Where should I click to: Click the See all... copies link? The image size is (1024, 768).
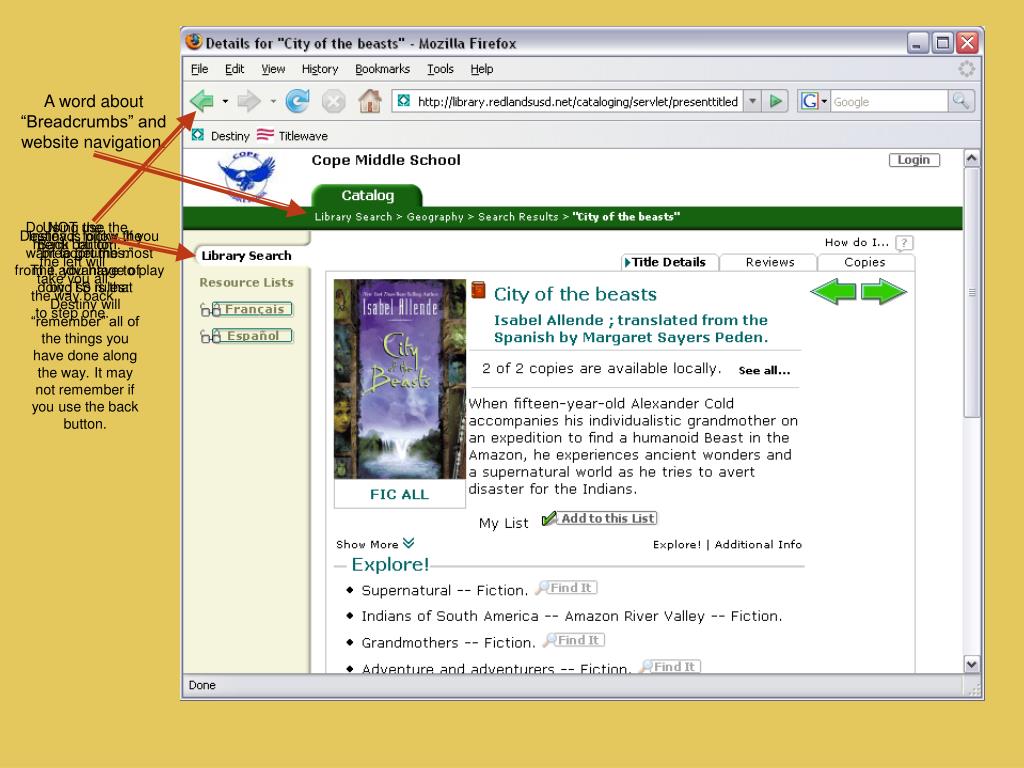(x=764, y=370)
